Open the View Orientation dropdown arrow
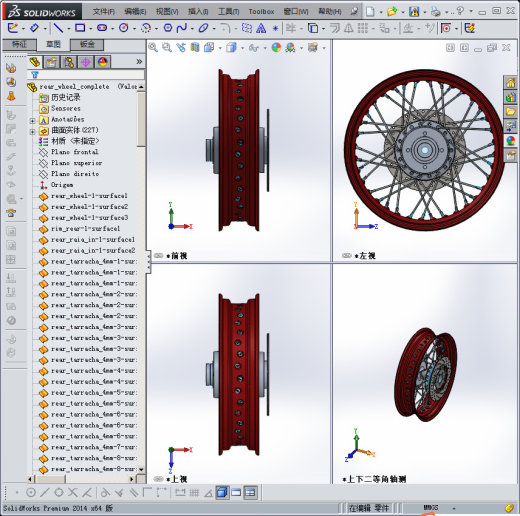 point(220,48)
